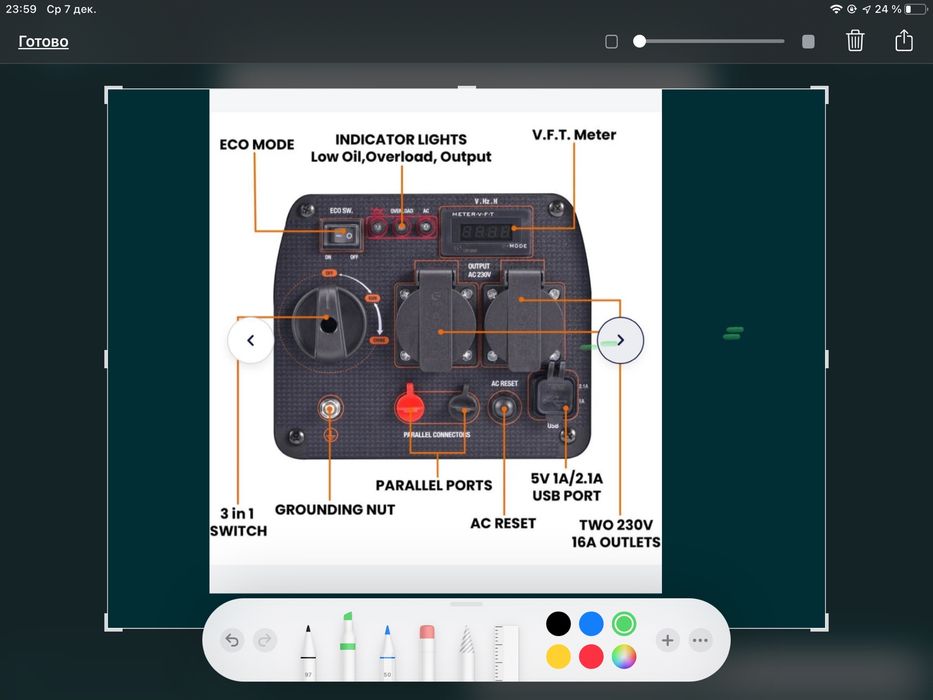This screenshot has width=933, height=700.
Task: Add annotation with the plus button
Action: (668, 640)
